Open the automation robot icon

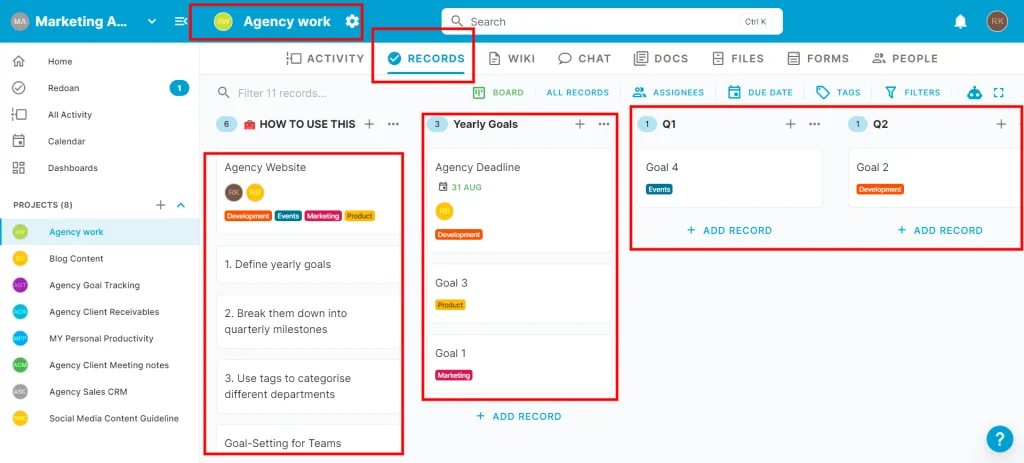tap(975, 93)
